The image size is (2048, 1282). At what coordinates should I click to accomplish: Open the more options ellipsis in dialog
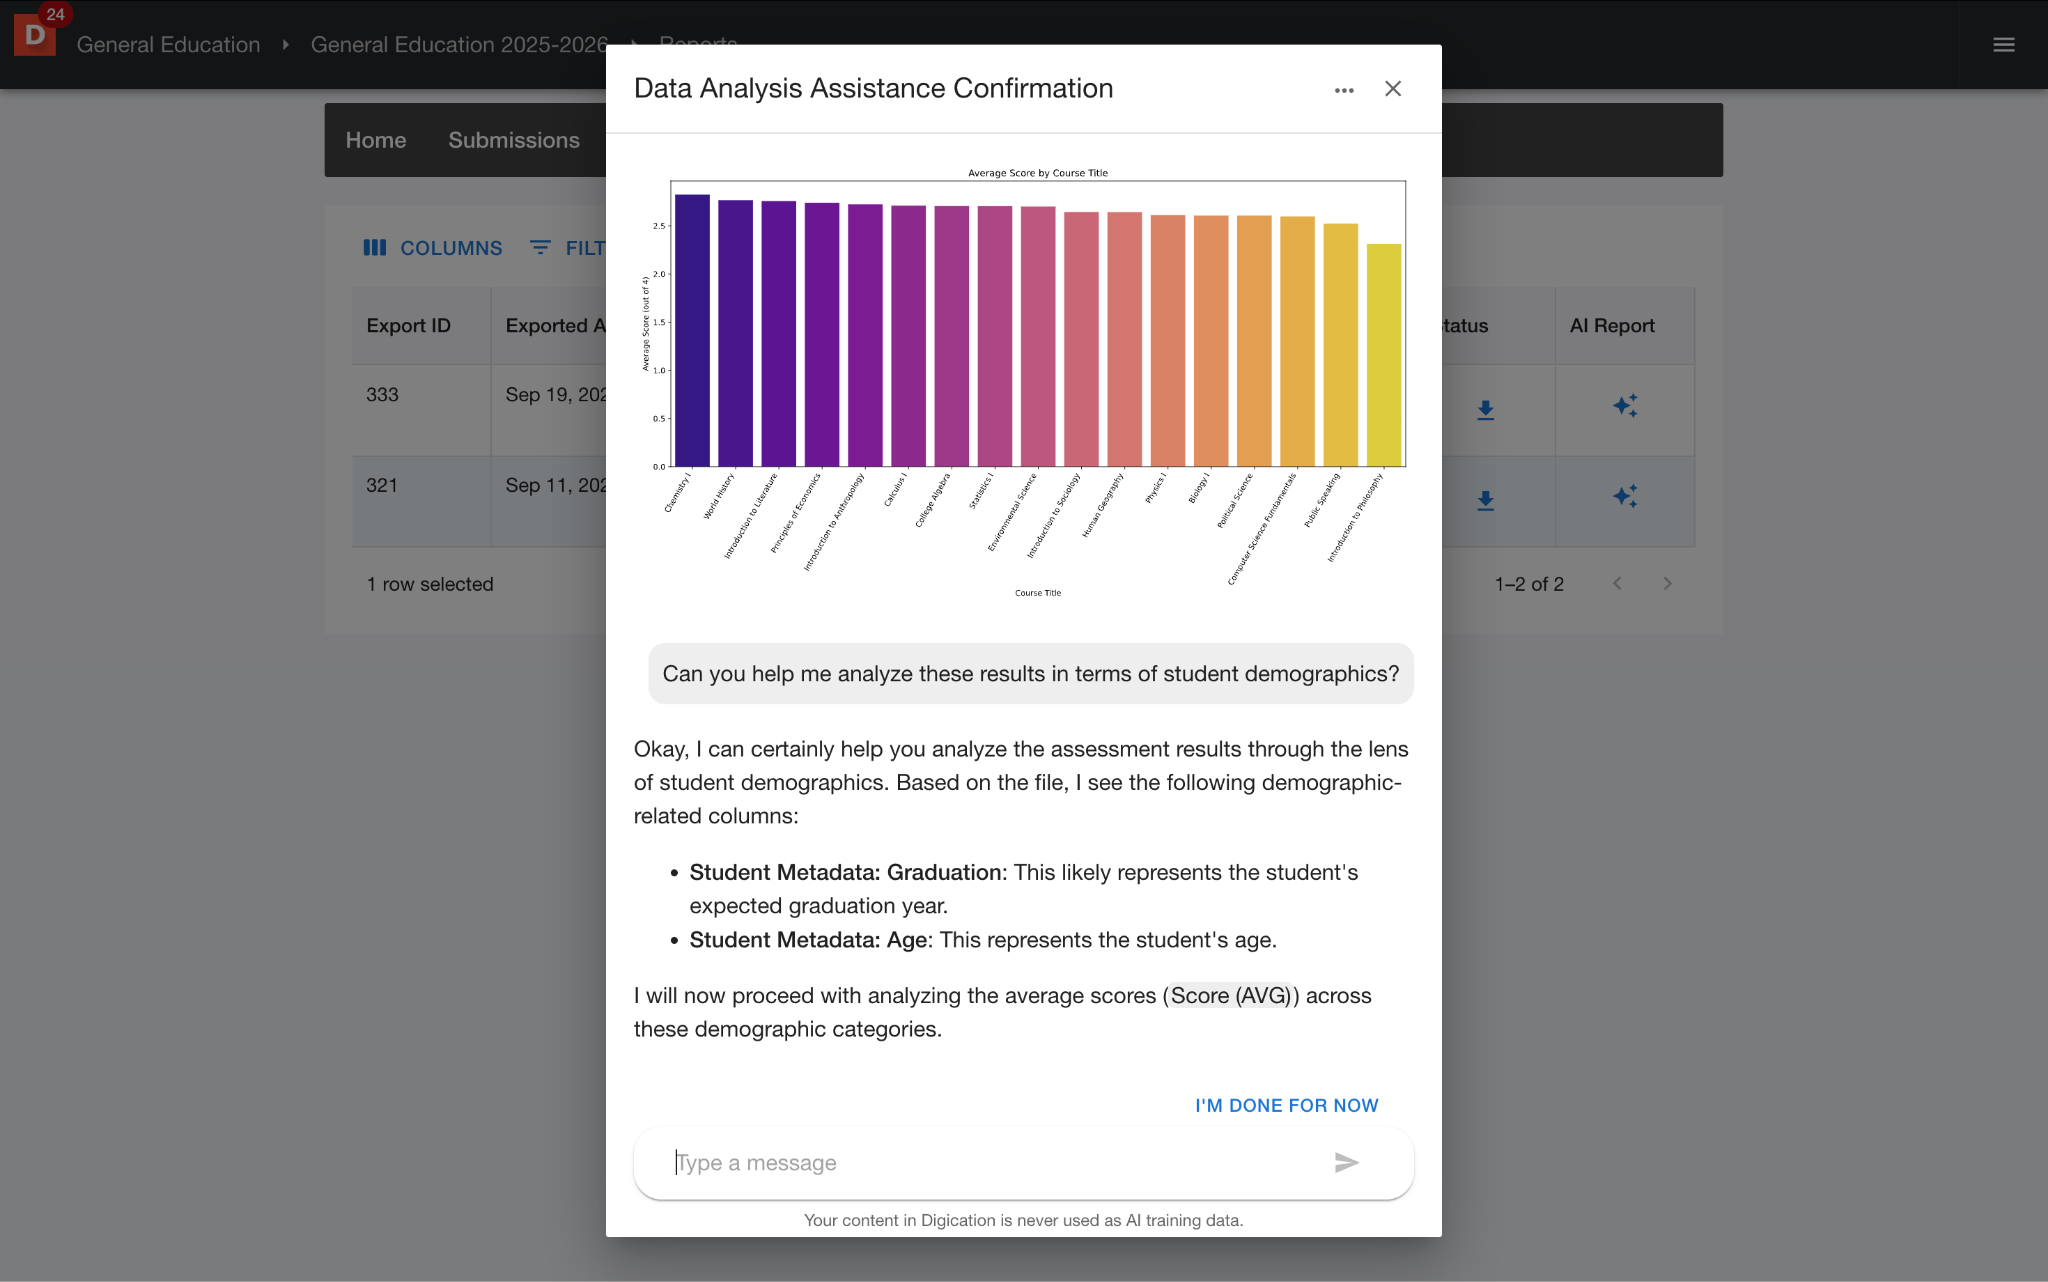pyautogui.click(x=1344, y=90)
